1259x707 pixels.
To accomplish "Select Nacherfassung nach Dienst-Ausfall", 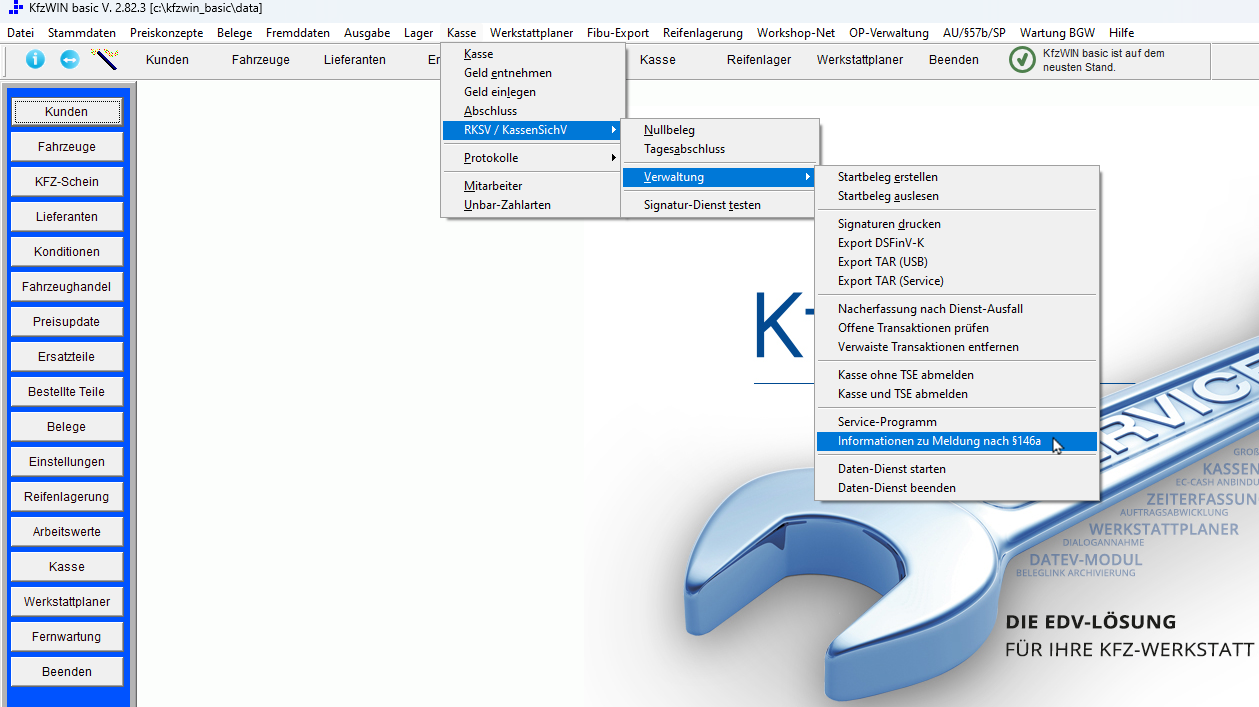I will pos(957,309).
